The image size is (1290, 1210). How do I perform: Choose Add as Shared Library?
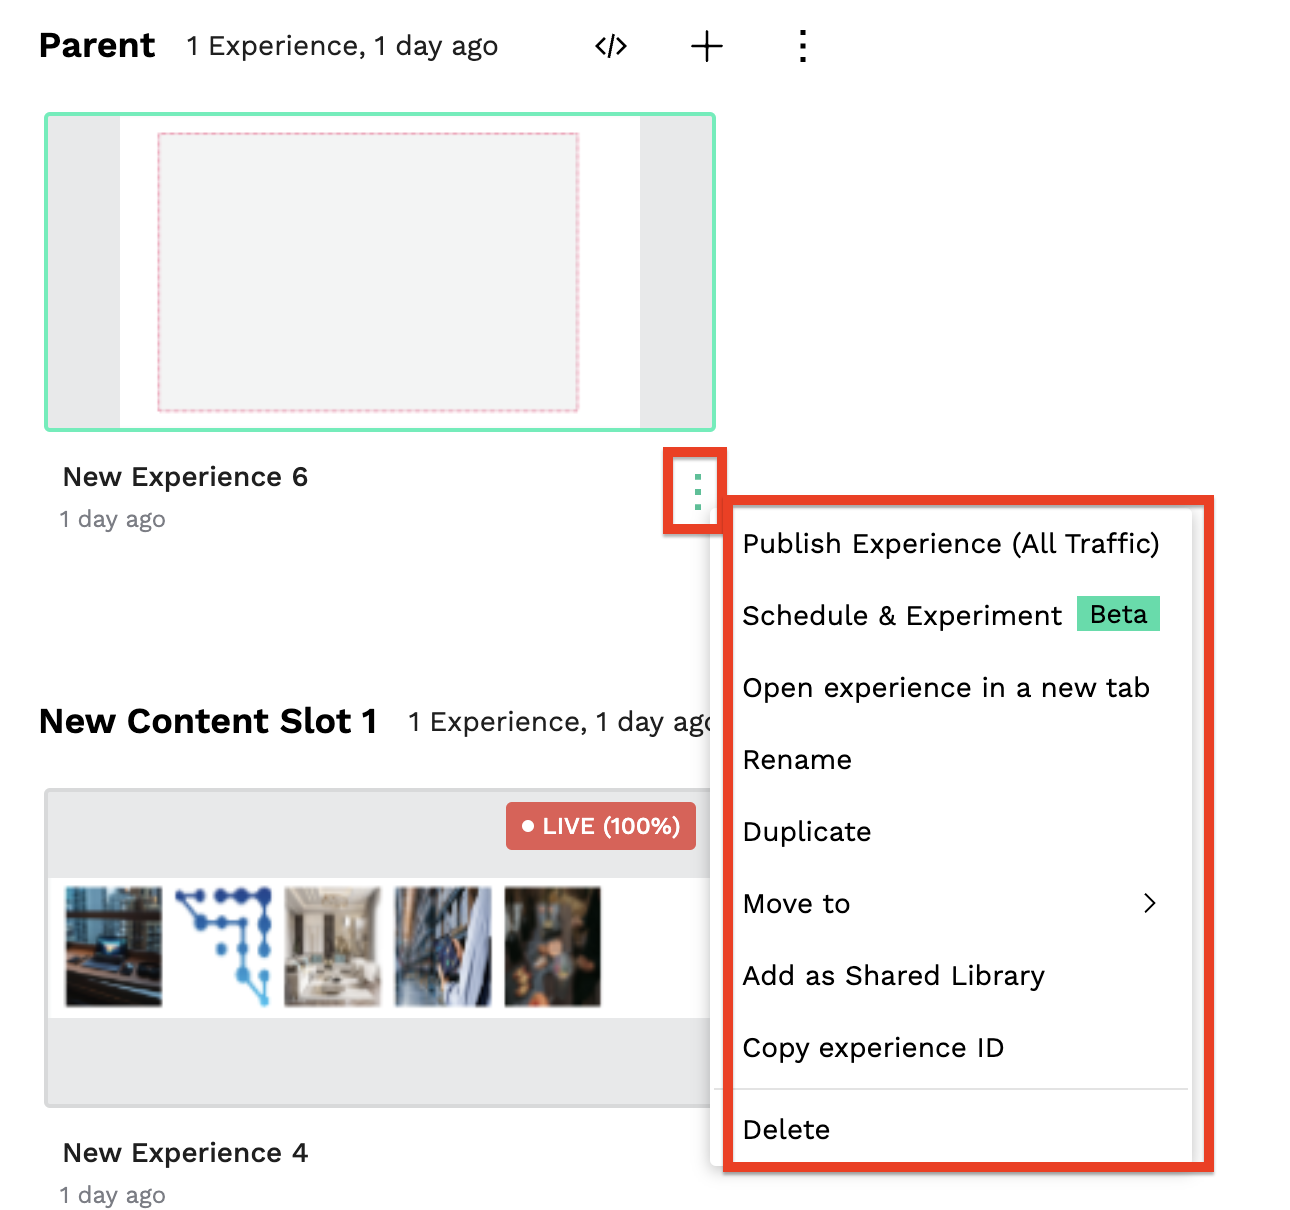click(894, 976)
